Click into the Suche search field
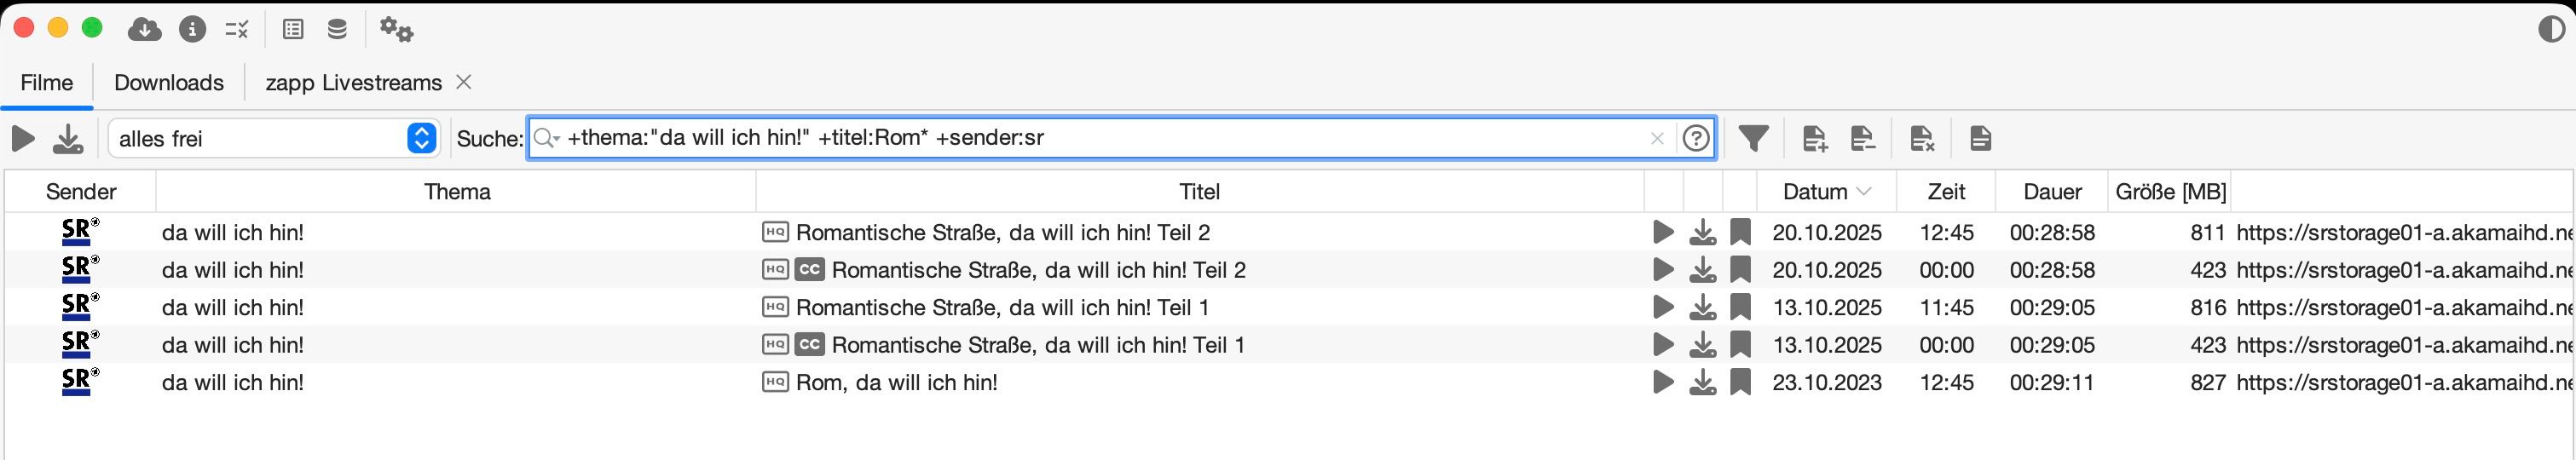The image size is (2576, 460). click(1100, 138)
